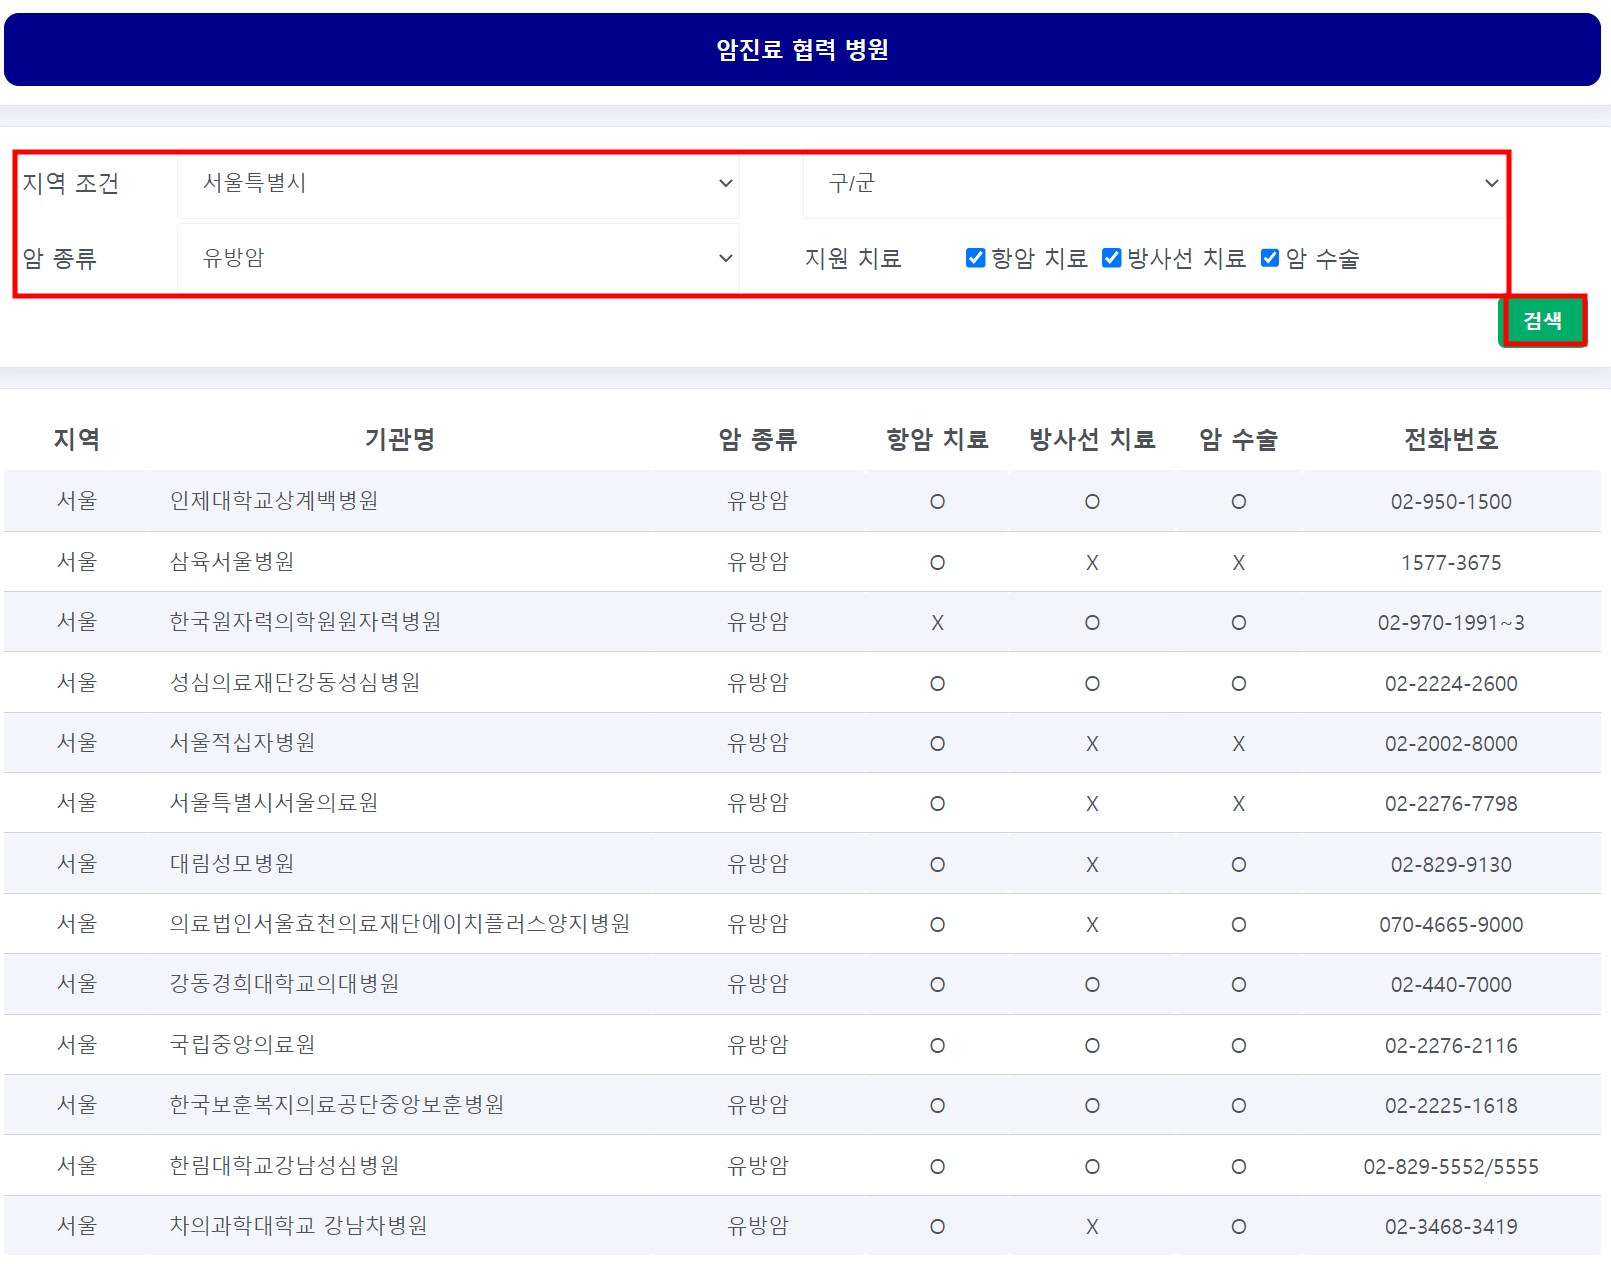This screenshot has height=1264, width=1611.
Task: Select the phone number 02-950-1500
Action: pyautogui.click(x=1450, y=501)
